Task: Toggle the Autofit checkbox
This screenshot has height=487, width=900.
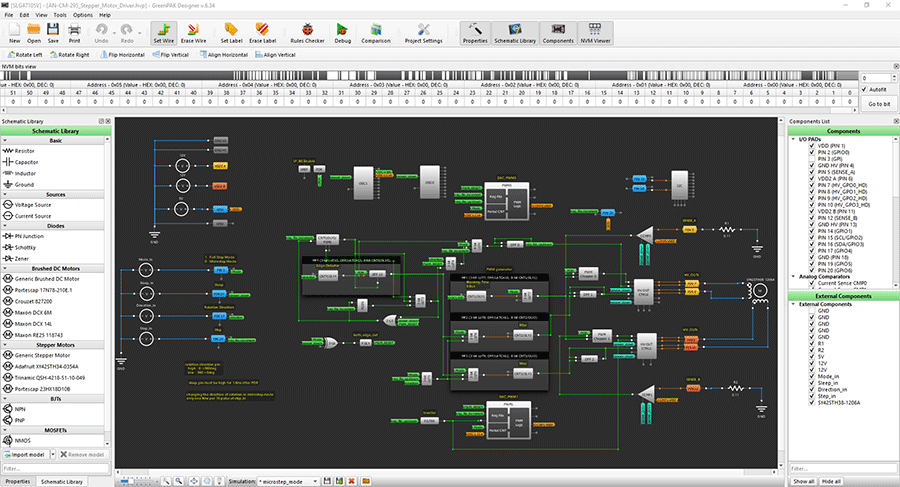Action: 865,90
